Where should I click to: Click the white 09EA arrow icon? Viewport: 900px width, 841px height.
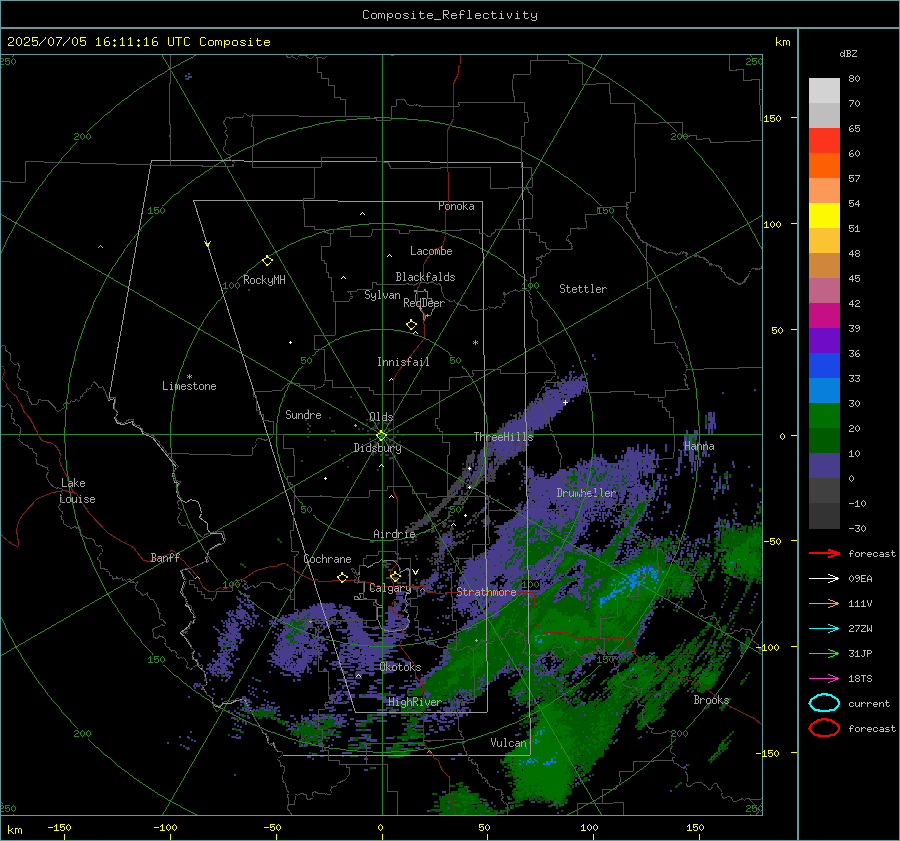824,578
